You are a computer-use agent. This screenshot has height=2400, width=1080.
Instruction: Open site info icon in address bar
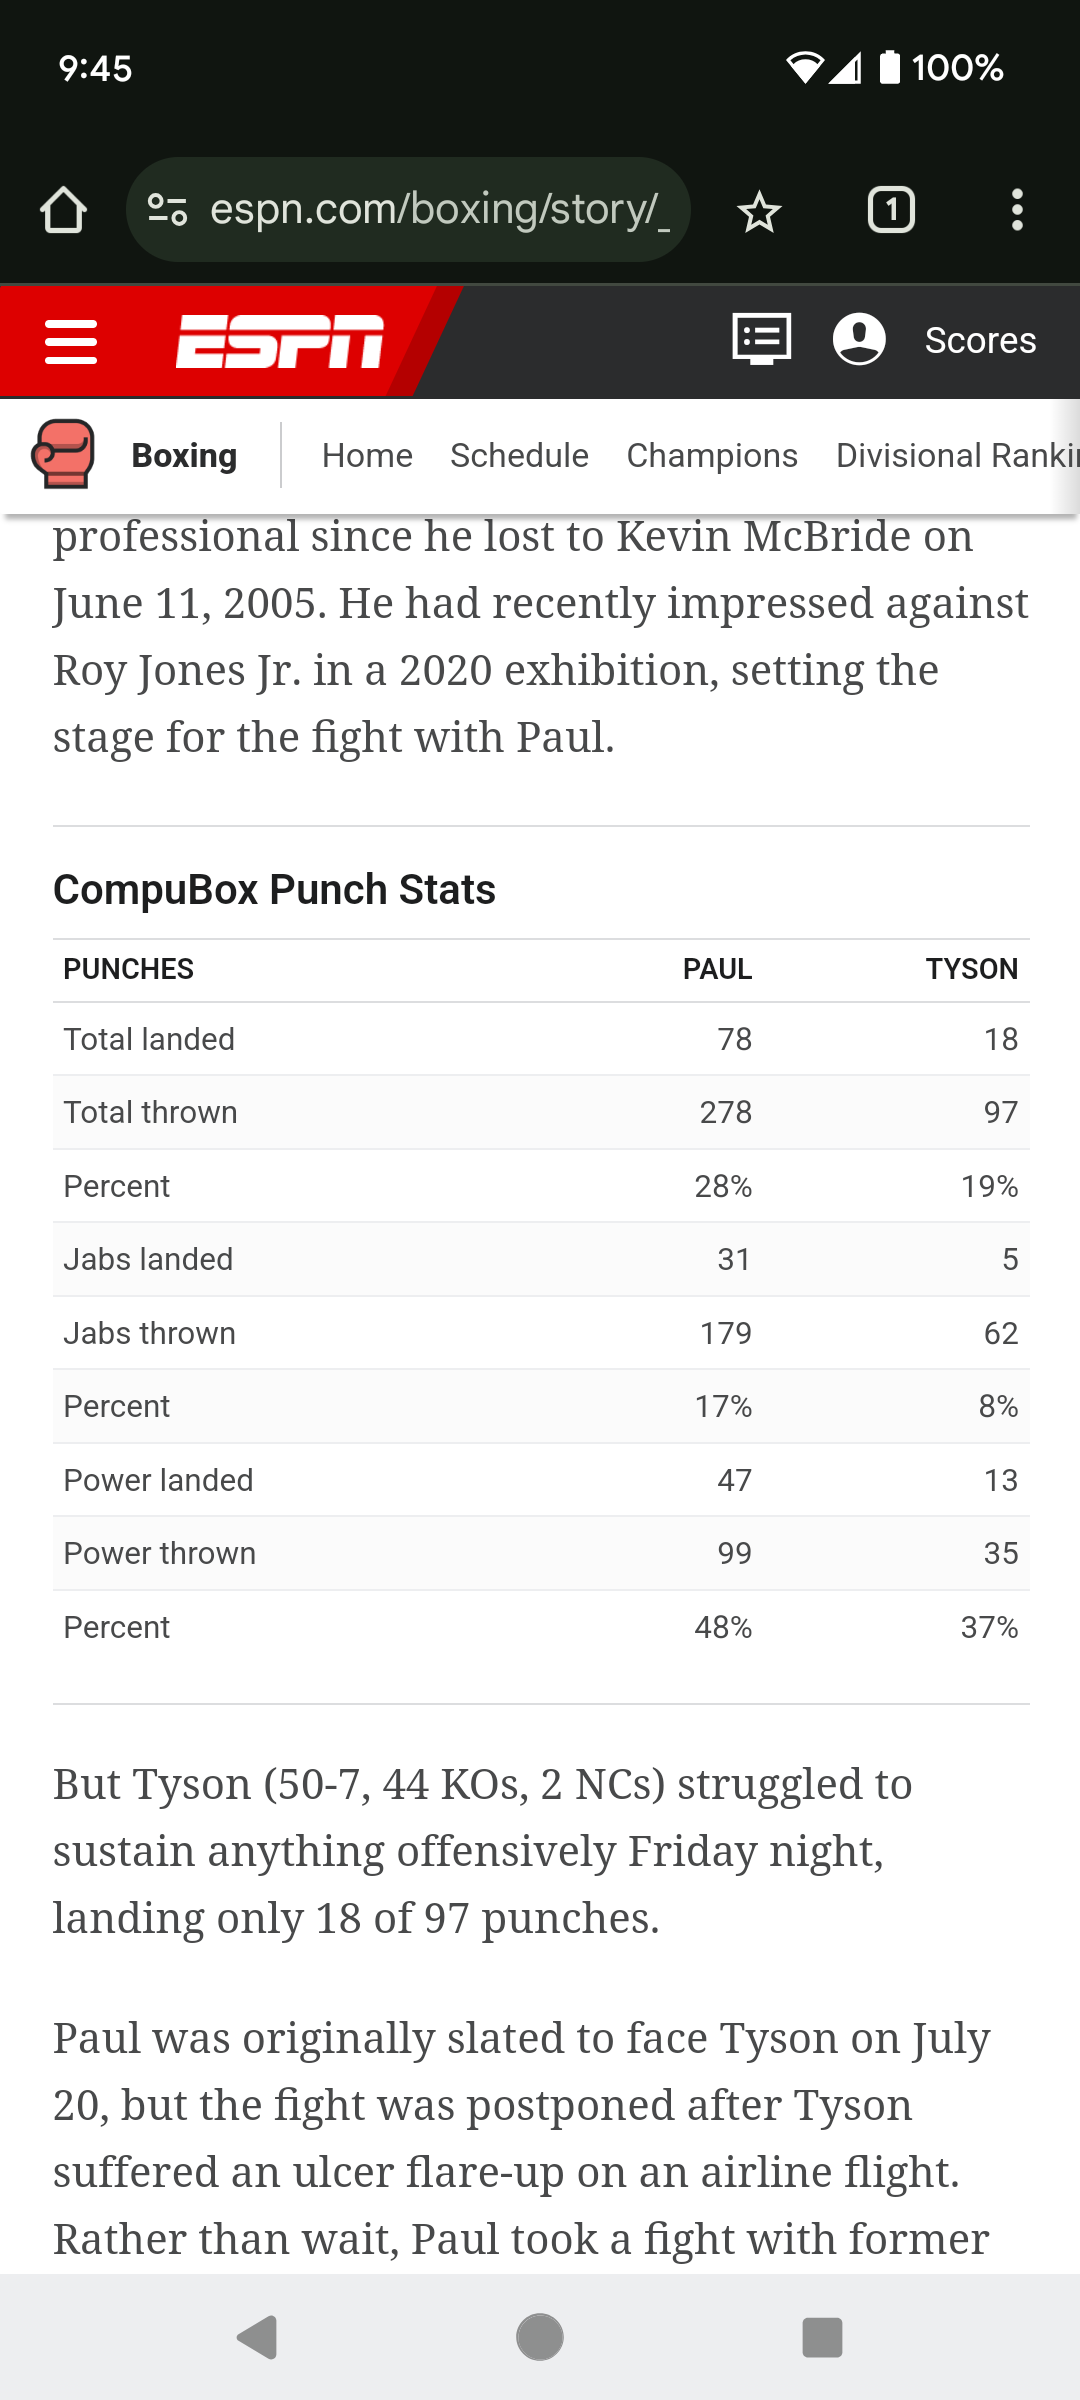tap(167, 210)
